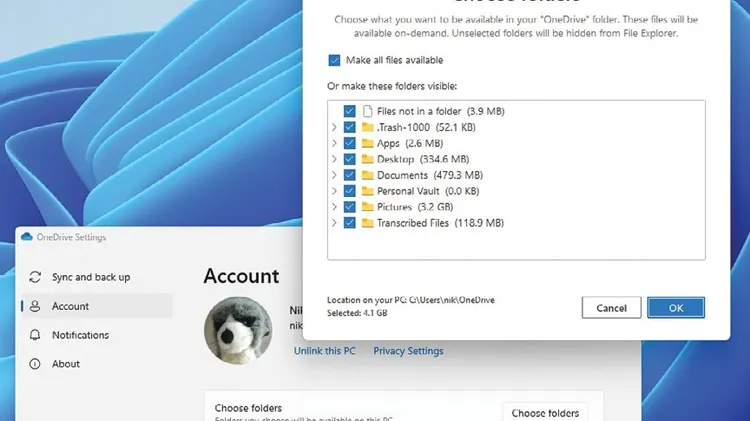This screenshot has width=750, height=421.
Task: Uncheck Files not in a folder checkbox
Action: [x=350, y=111]
